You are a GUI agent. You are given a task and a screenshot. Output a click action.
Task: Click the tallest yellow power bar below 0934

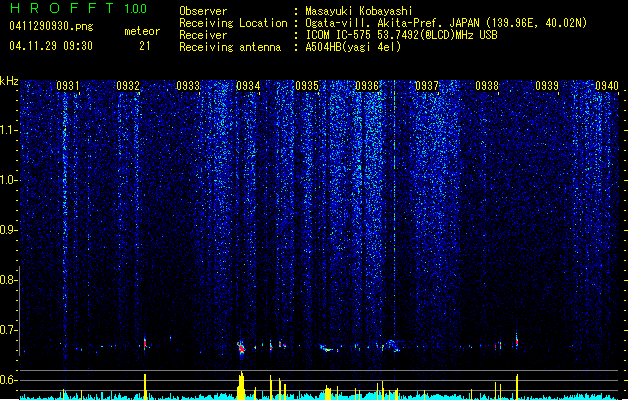tap(241, 385)
